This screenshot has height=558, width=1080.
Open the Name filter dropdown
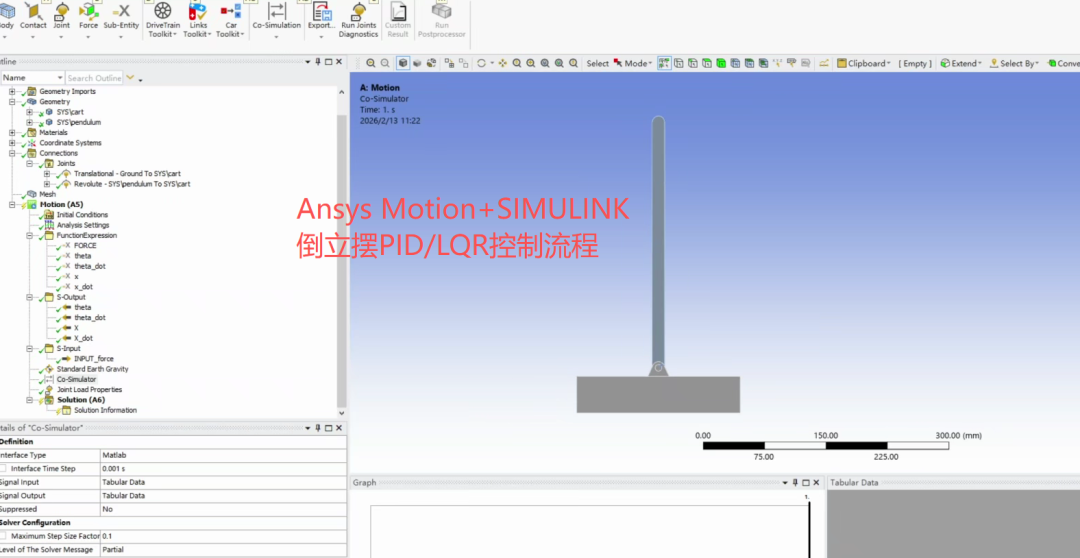(x=61, y=79)
